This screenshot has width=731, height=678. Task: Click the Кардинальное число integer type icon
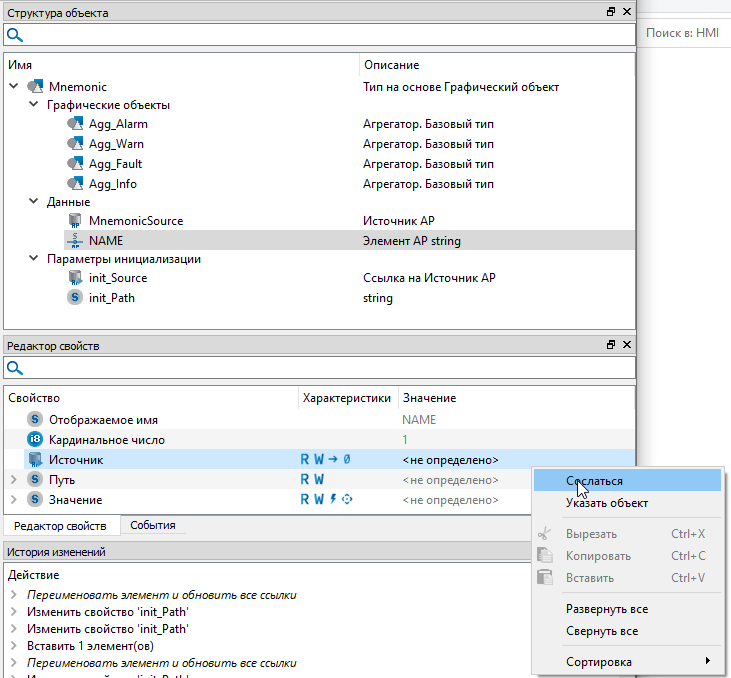(x=35, y=440)
